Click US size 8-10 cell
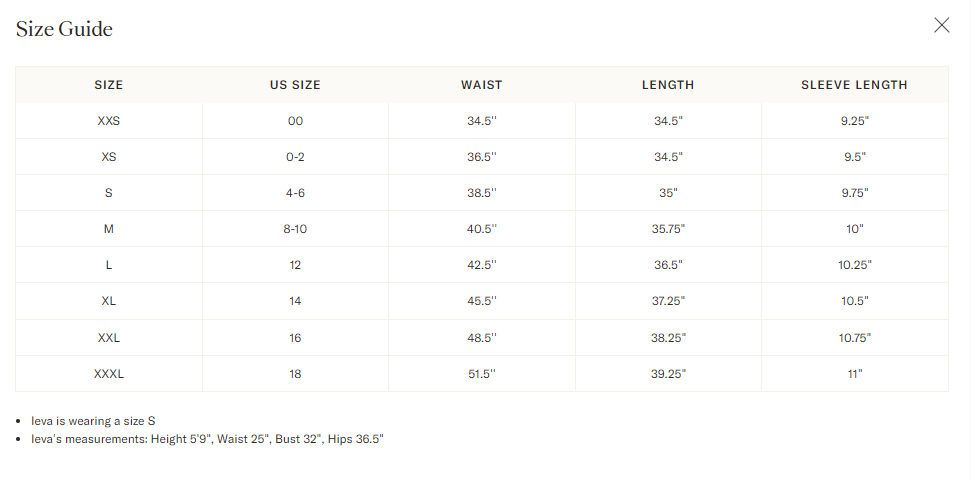Screen dimensions: 971x482 pos(295,229)
